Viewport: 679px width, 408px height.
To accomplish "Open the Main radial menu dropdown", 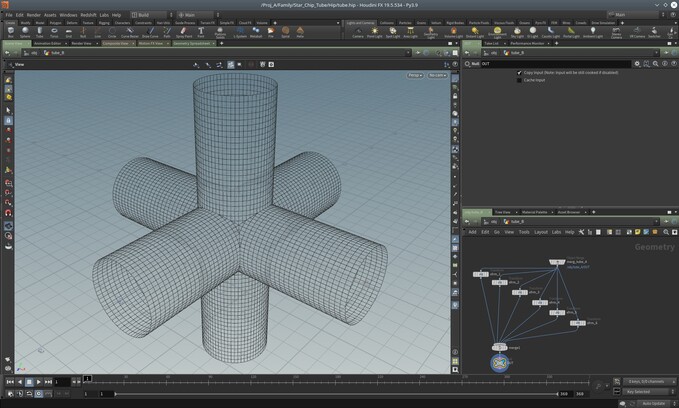I will (198, 15).
